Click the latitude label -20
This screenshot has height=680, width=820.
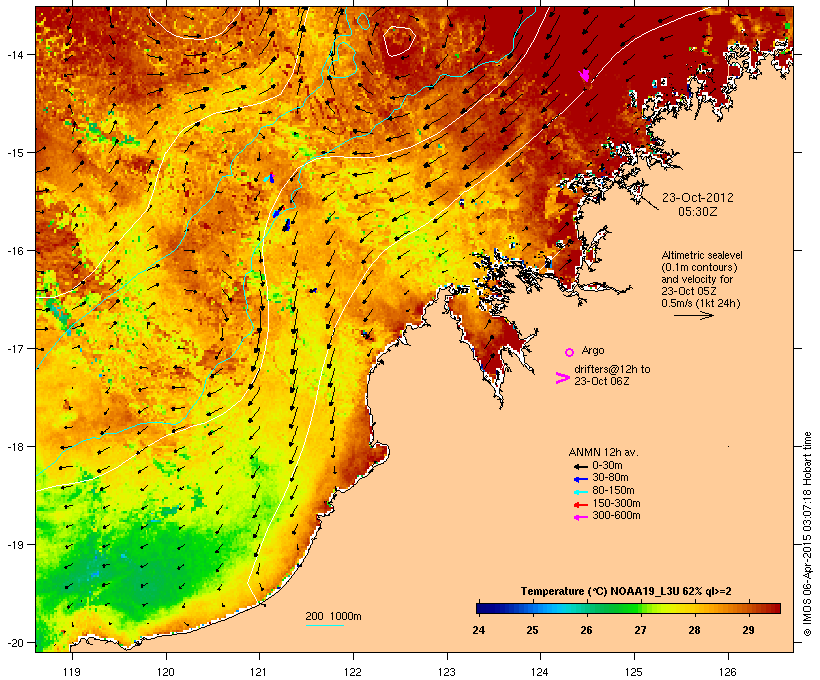pos(14,642)
